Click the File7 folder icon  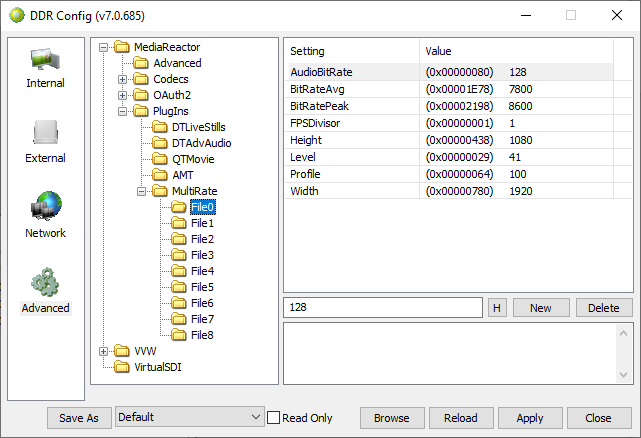[x=179, y=319]
